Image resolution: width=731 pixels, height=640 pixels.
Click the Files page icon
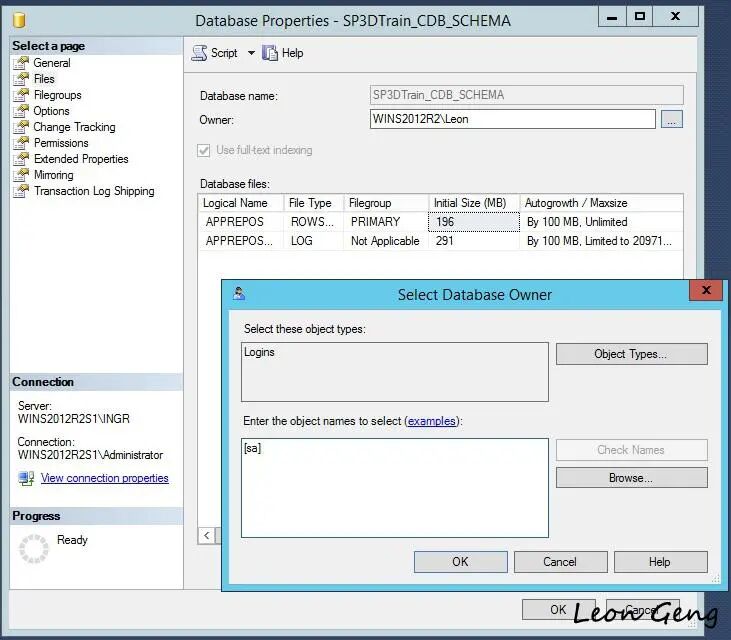[x=21, y=79]
